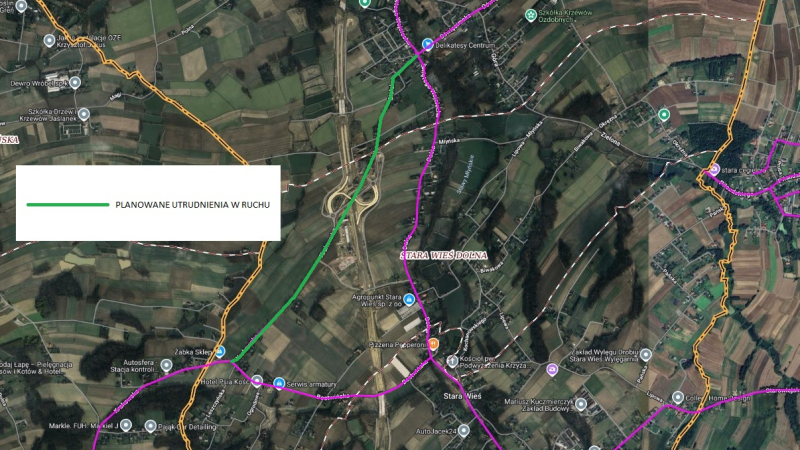800x450 pixels.
Task: Click the Mariusz Kuczmierczyk Zakład Budowy pin
Action: pyautogui.click(x=581, y=405)
